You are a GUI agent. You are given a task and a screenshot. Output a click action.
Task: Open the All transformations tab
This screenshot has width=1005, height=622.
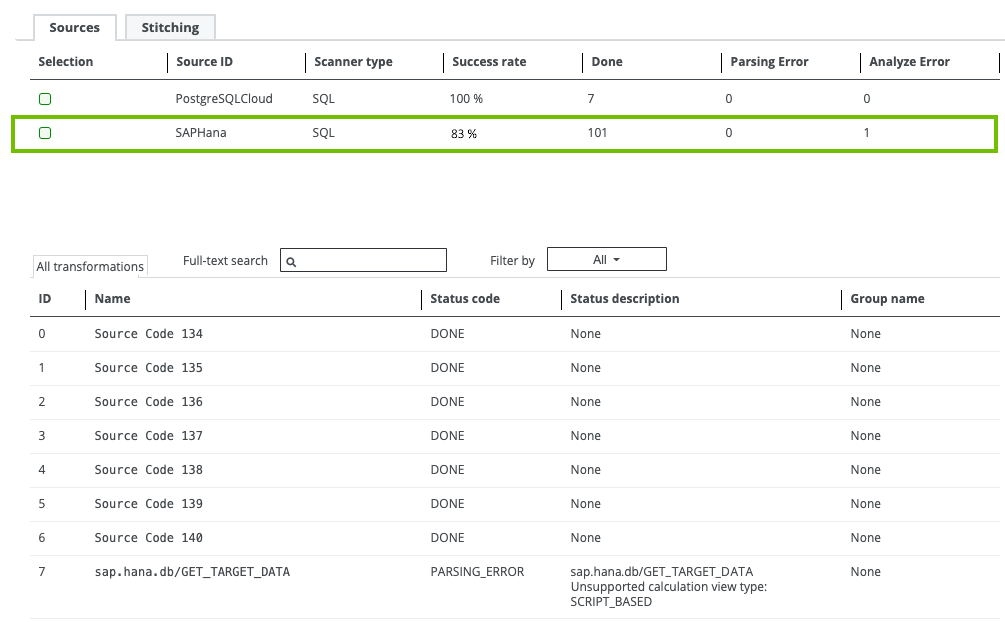click(x=90, y=266)
